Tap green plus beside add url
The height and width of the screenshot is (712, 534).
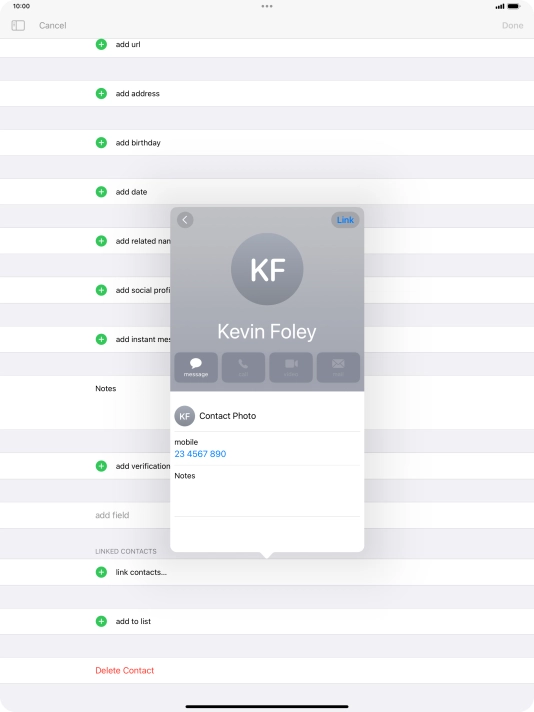click(x=101, y=44)
